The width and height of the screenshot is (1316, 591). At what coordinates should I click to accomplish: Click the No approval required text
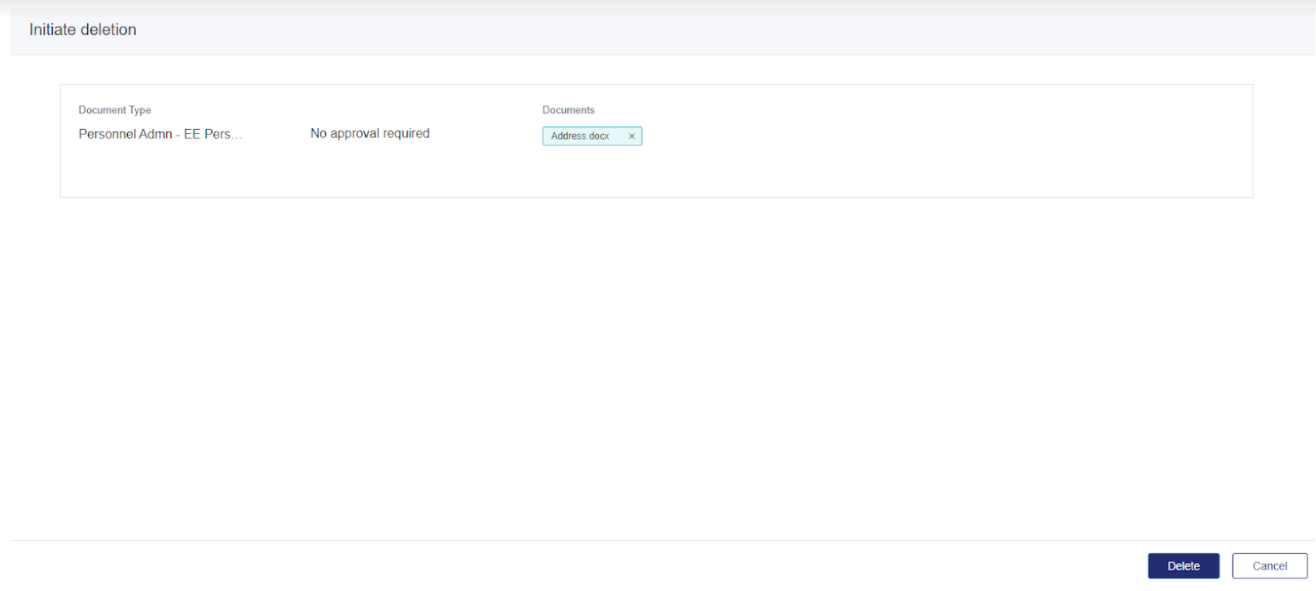pyautogui.click(x=370, y=133)
